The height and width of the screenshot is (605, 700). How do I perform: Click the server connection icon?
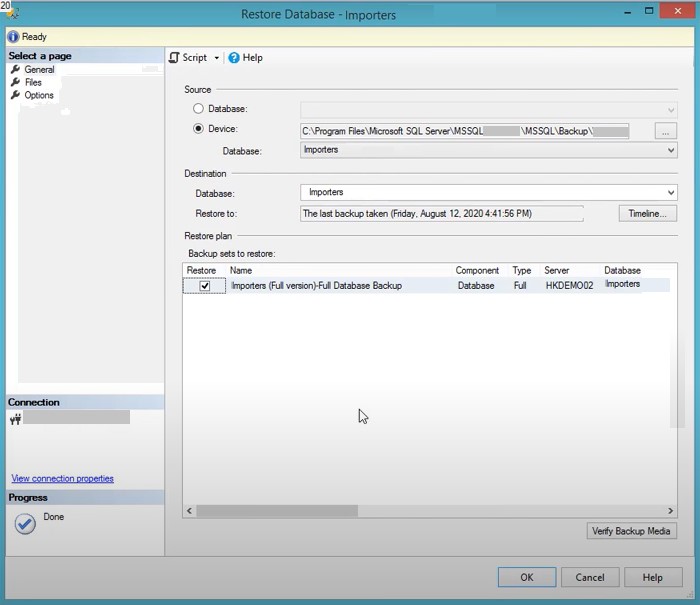(x=15, y=420)
